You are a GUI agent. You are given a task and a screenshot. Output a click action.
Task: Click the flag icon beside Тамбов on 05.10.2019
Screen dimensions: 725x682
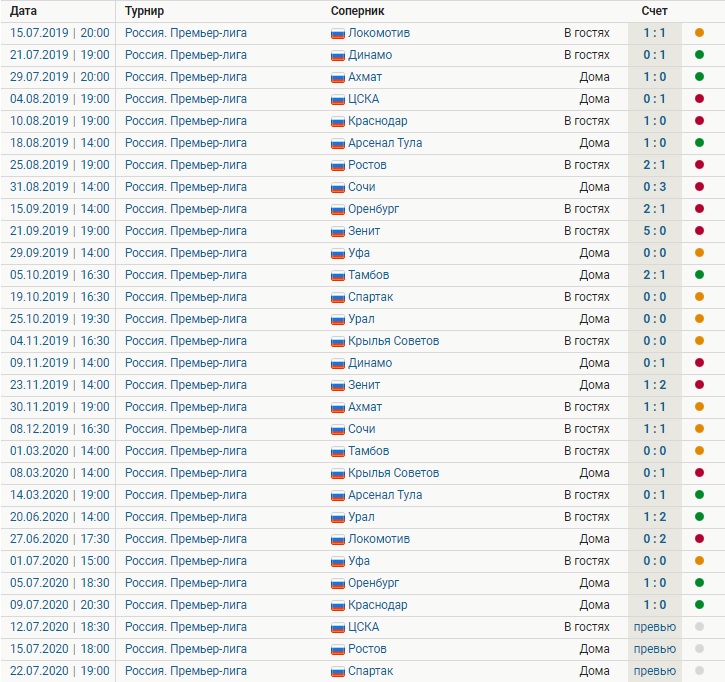coord(338,276)
